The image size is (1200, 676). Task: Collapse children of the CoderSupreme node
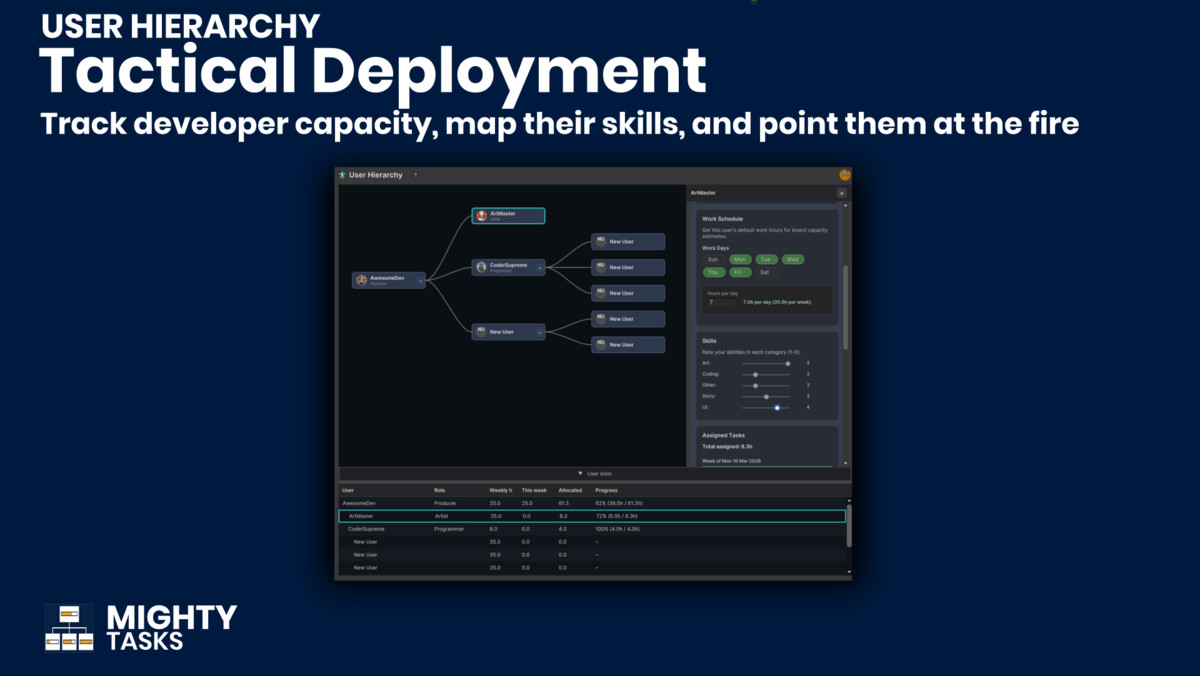pyautogui.click(x=540, y=268)
